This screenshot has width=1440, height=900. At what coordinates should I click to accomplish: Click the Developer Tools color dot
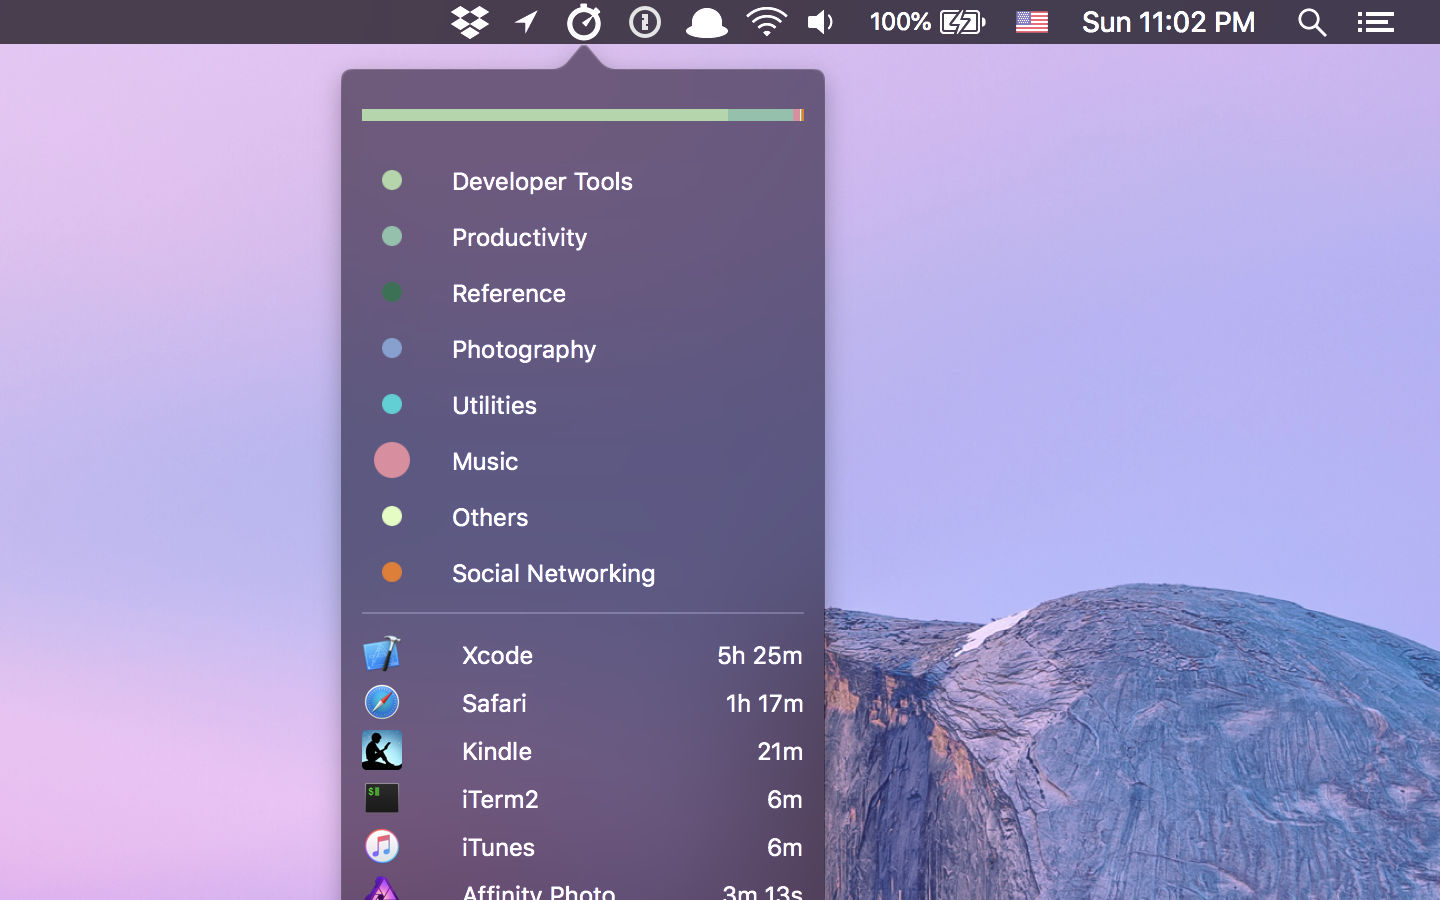coord(392,180)
